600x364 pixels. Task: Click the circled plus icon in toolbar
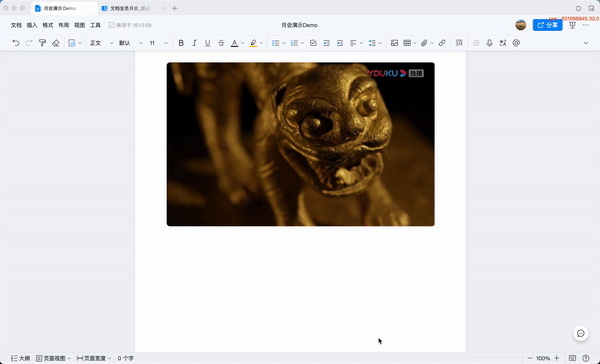pyautogui.click(x=476, y=43)
